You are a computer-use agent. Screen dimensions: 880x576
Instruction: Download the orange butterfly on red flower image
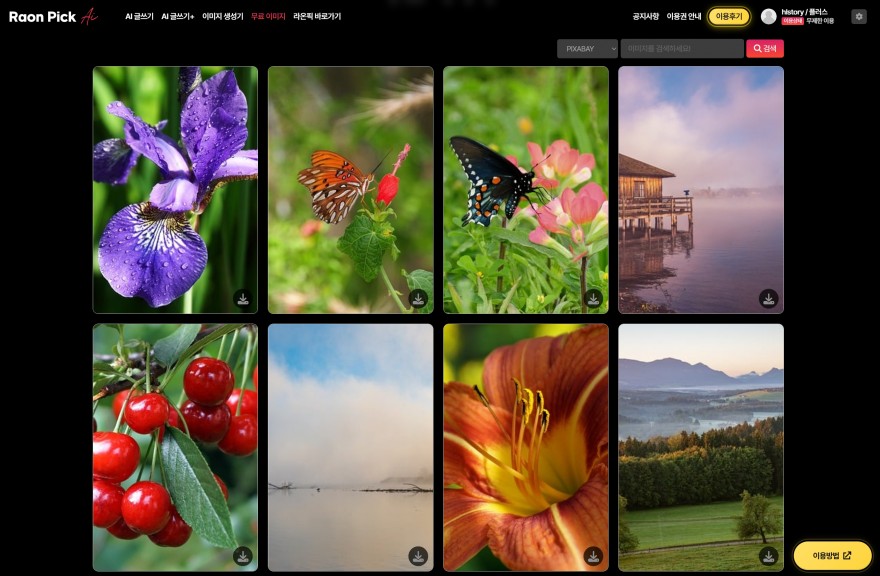418,298
